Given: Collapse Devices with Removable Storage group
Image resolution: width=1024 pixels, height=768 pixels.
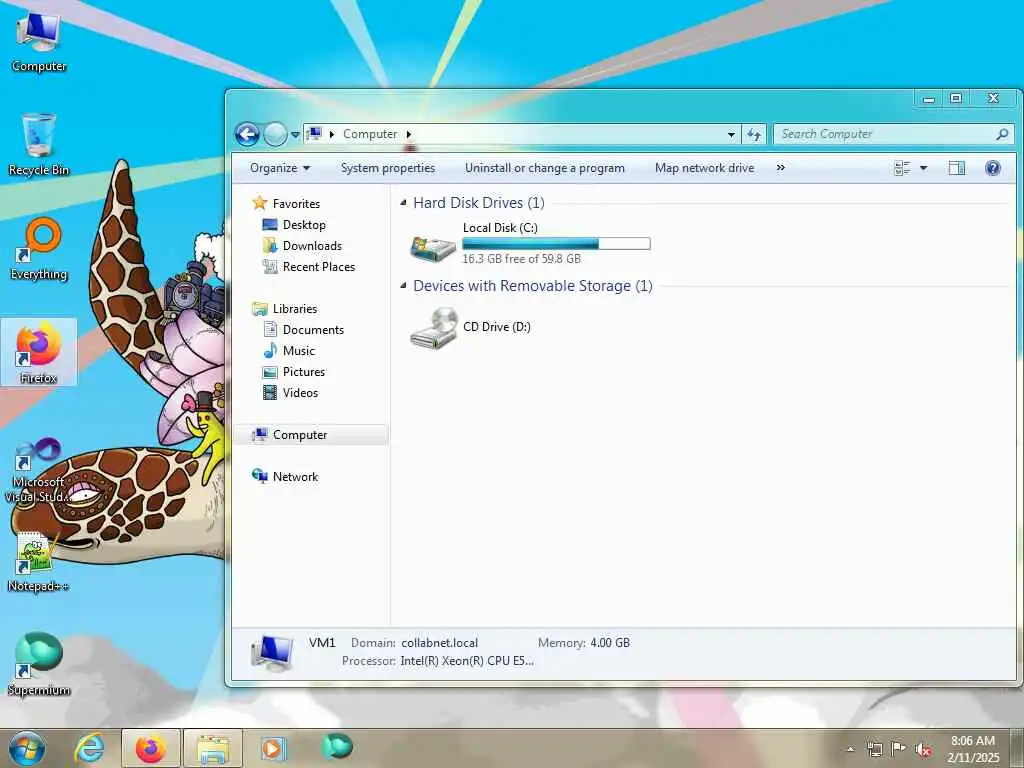Looking at the screenshot, I should click(403, 286).
